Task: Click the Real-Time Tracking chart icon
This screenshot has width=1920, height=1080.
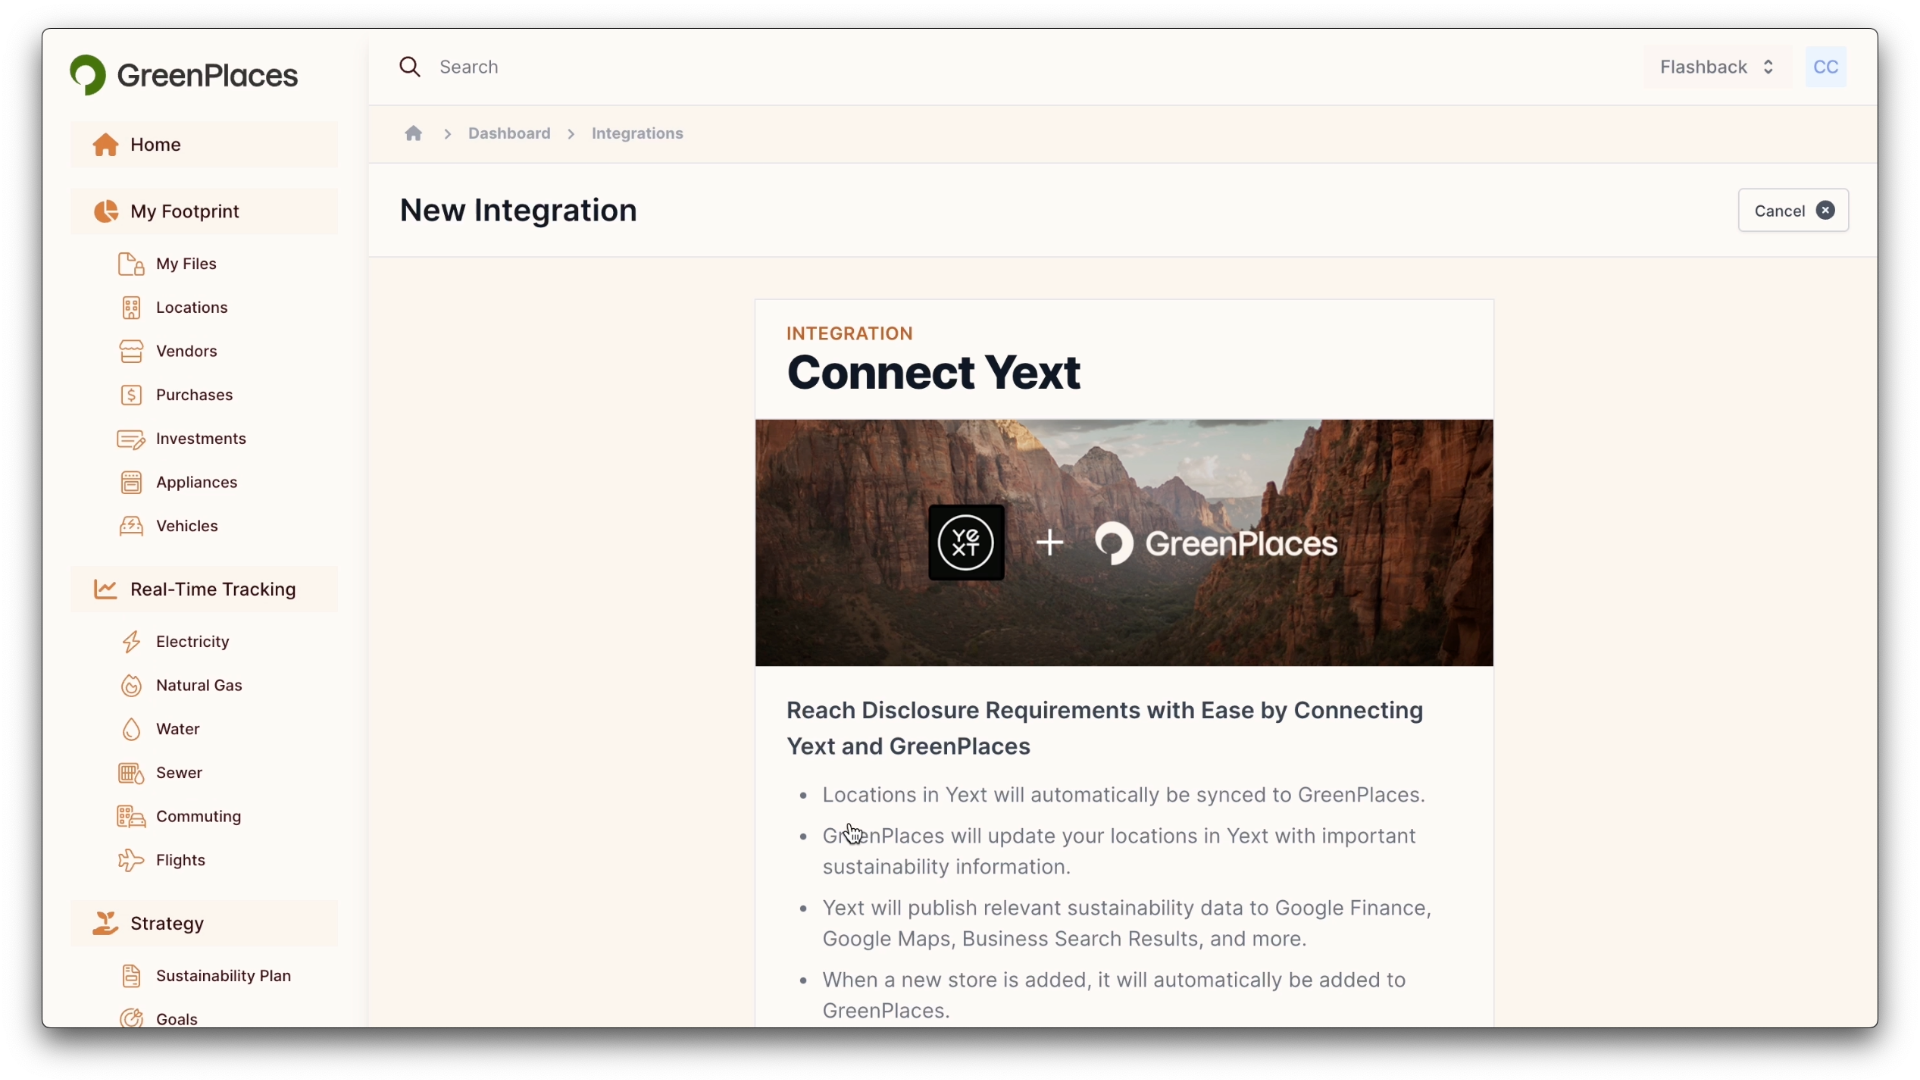Action: (106, 590)
